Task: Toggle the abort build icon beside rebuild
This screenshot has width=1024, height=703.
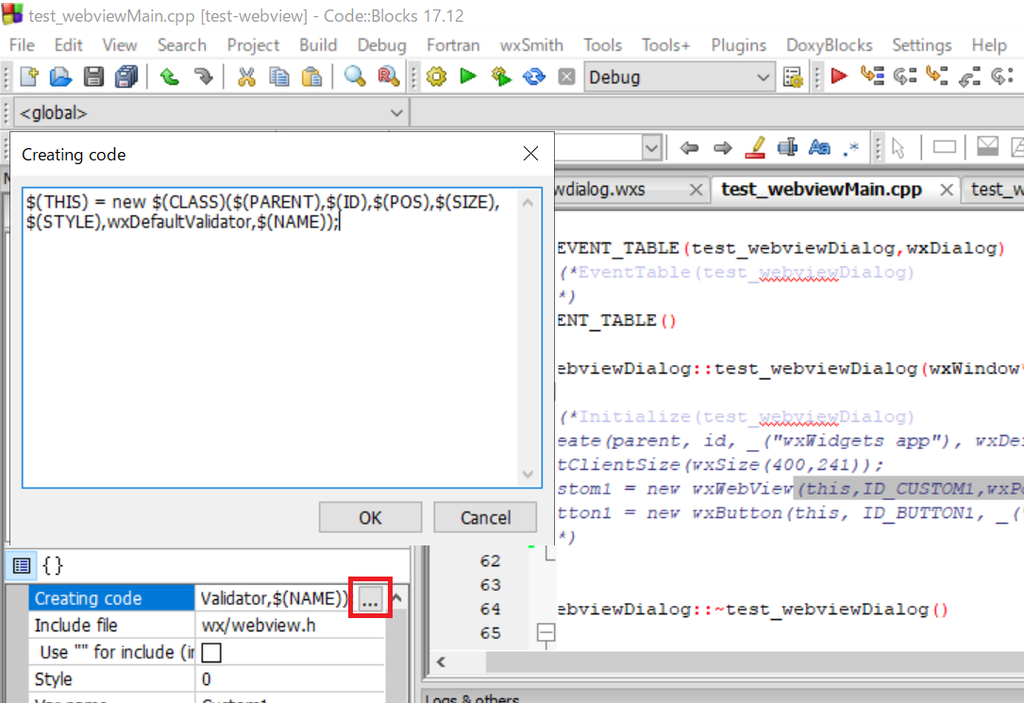Action: [x=566, y=76]
